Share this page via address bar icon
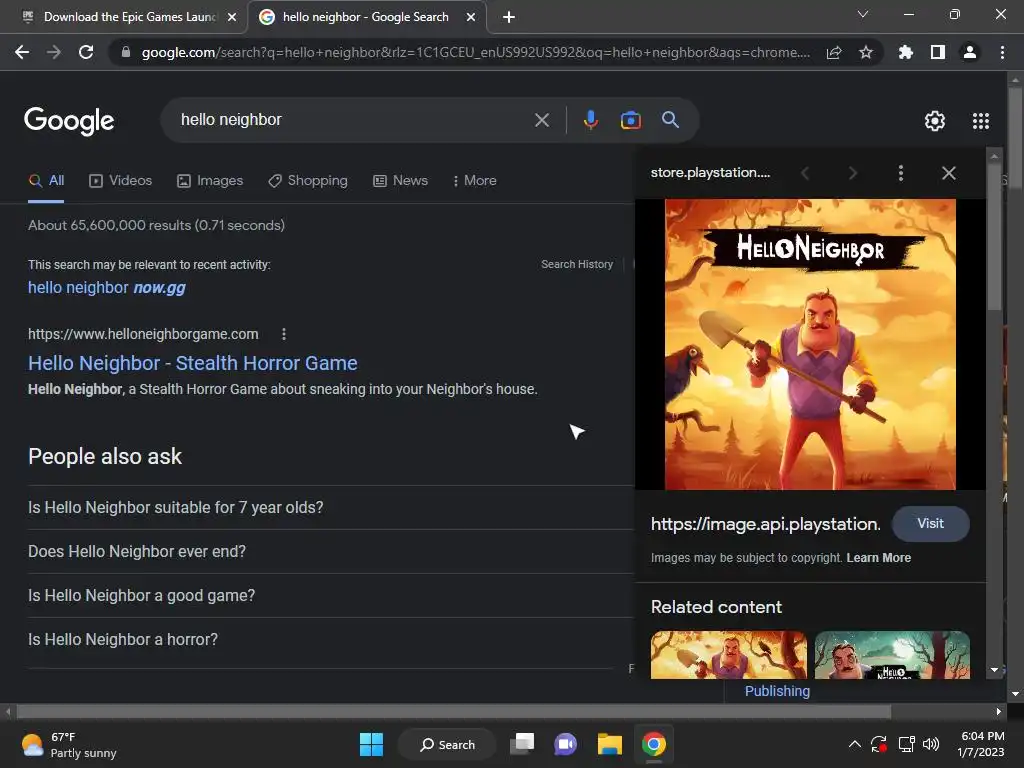 [834, 53]
